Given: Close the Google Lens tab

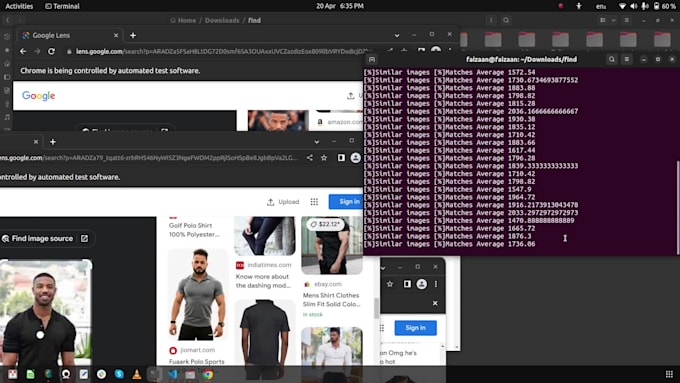Looking at the screenshot, I should click(x=116, y=36).
